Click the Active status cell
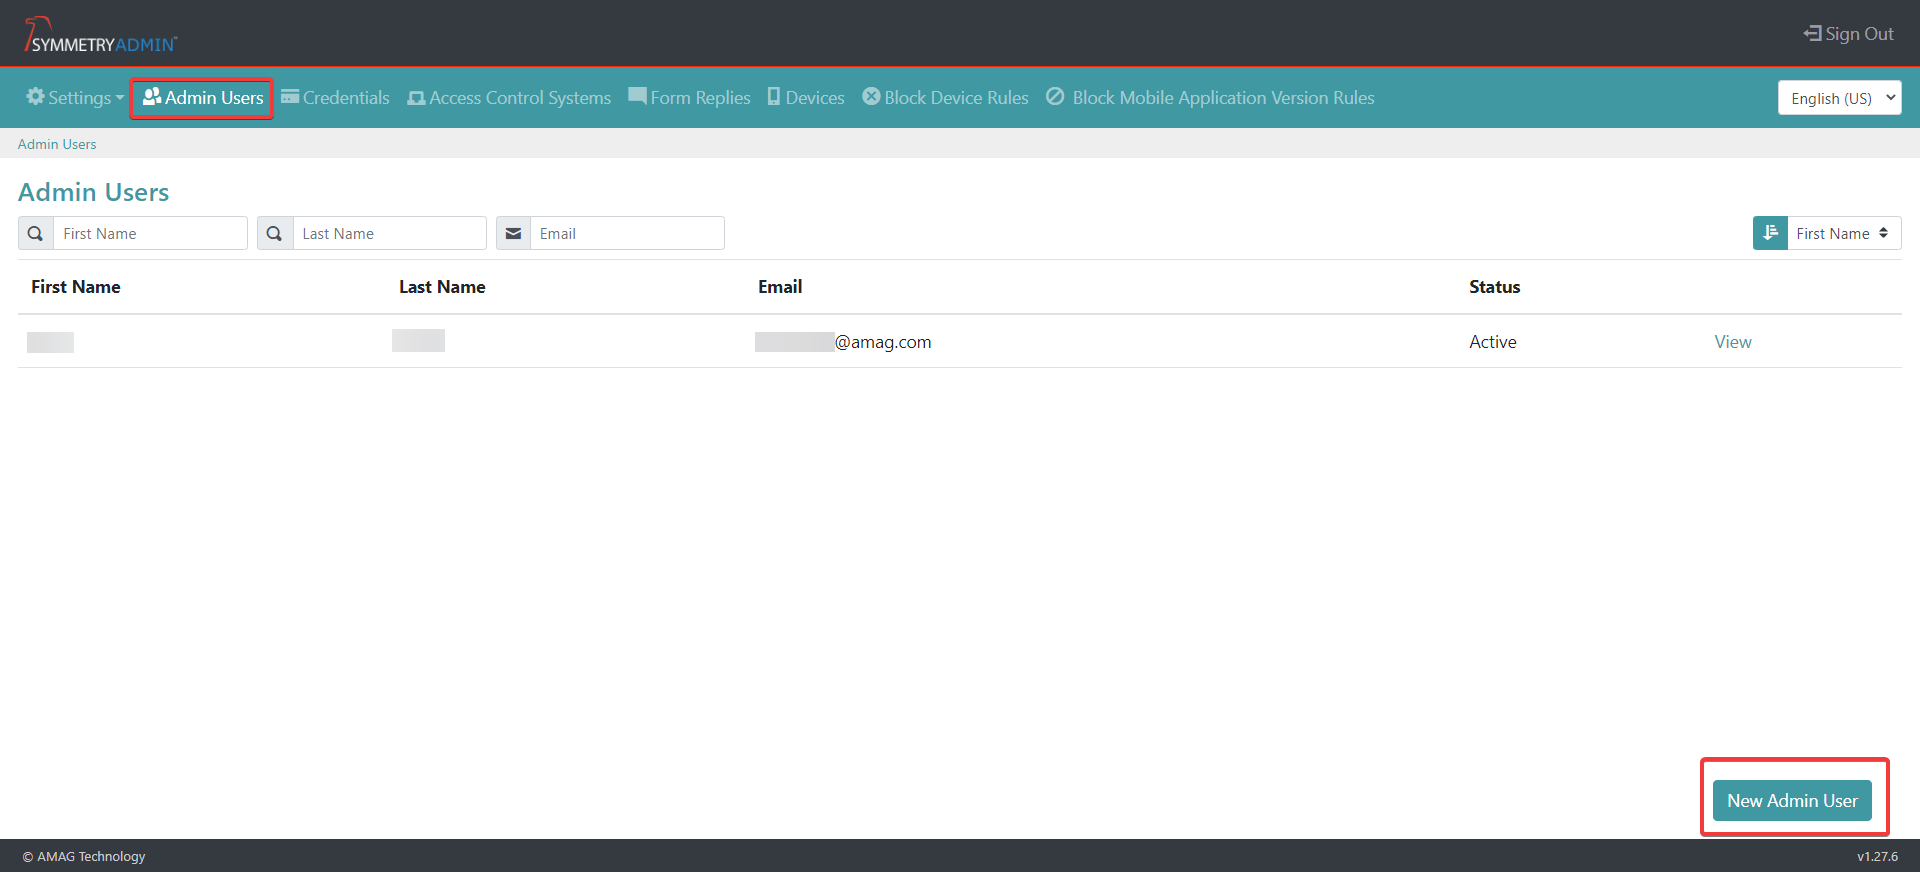 [x=1492, y=342]
